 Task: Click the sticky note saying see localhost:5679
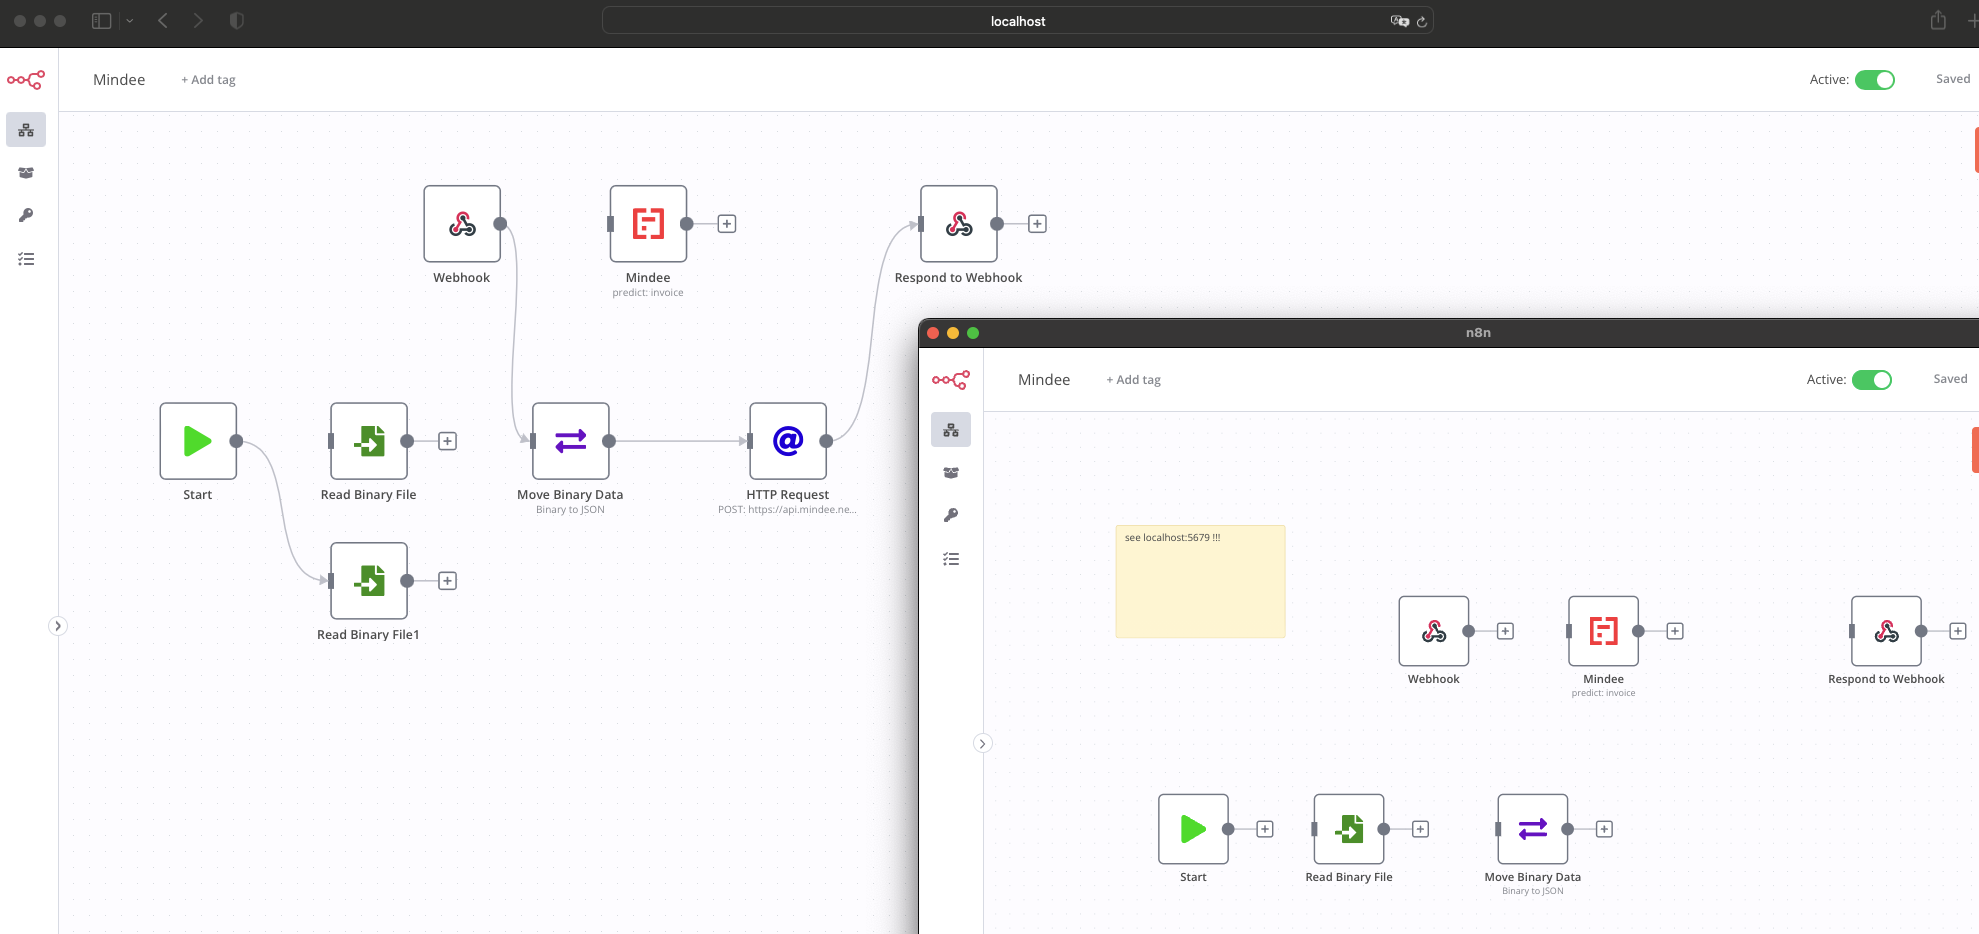click(x=1200, y=582)
